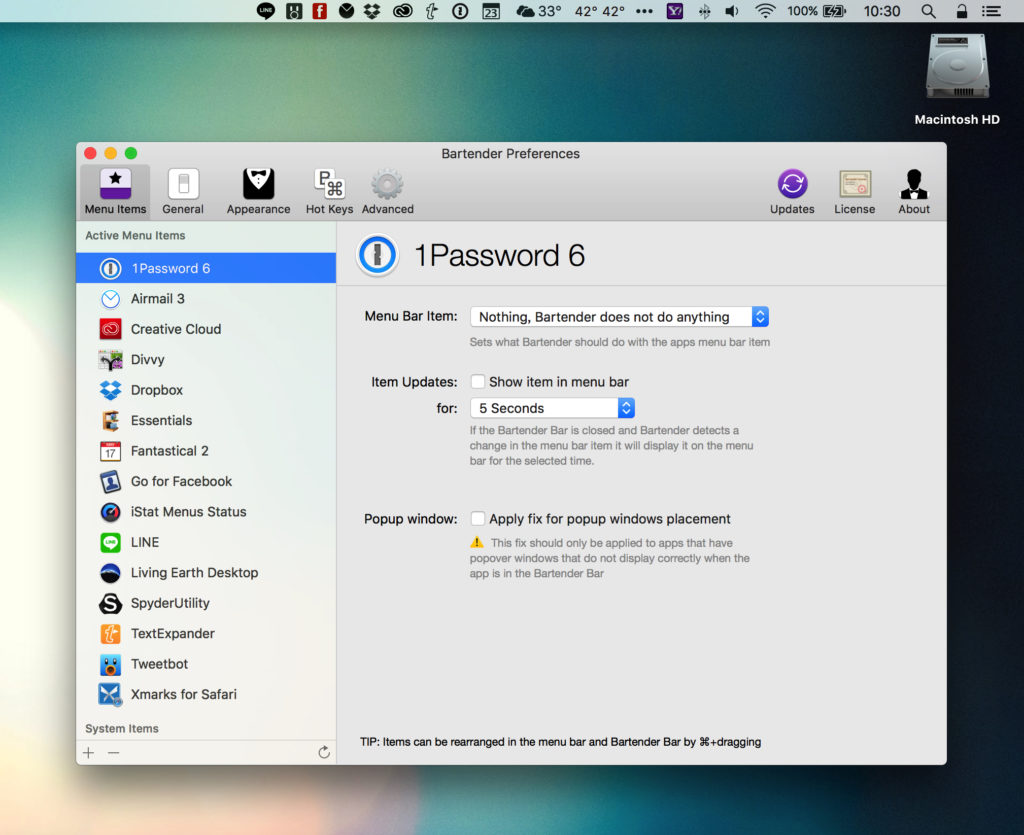
Task: Select iStat Menus Status entry
Action: (x=188, y=512)
